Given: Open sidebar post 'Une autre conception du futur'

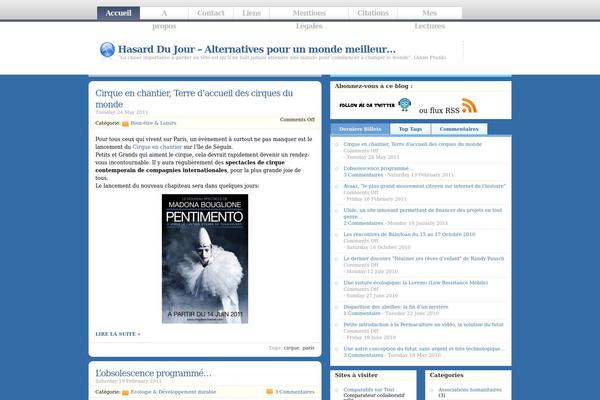Looking at the screenshot, I should click(x=424, y=349).
